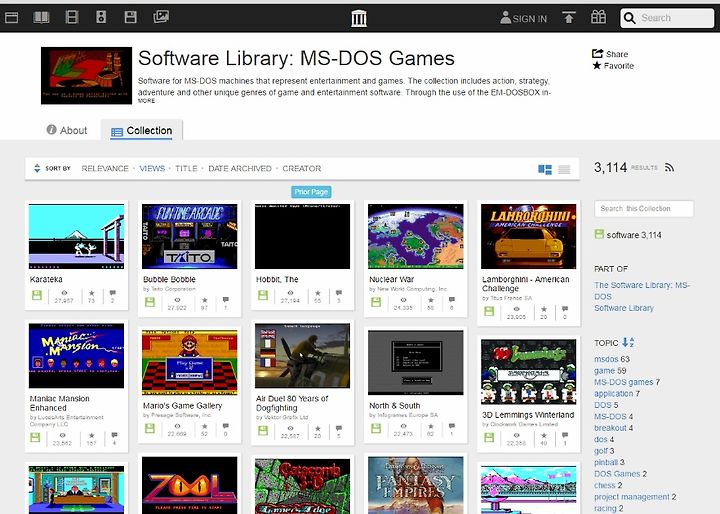Switch to tile grid view
The width and height of the screenshot is (720, 514).
[x=545, y=169]
